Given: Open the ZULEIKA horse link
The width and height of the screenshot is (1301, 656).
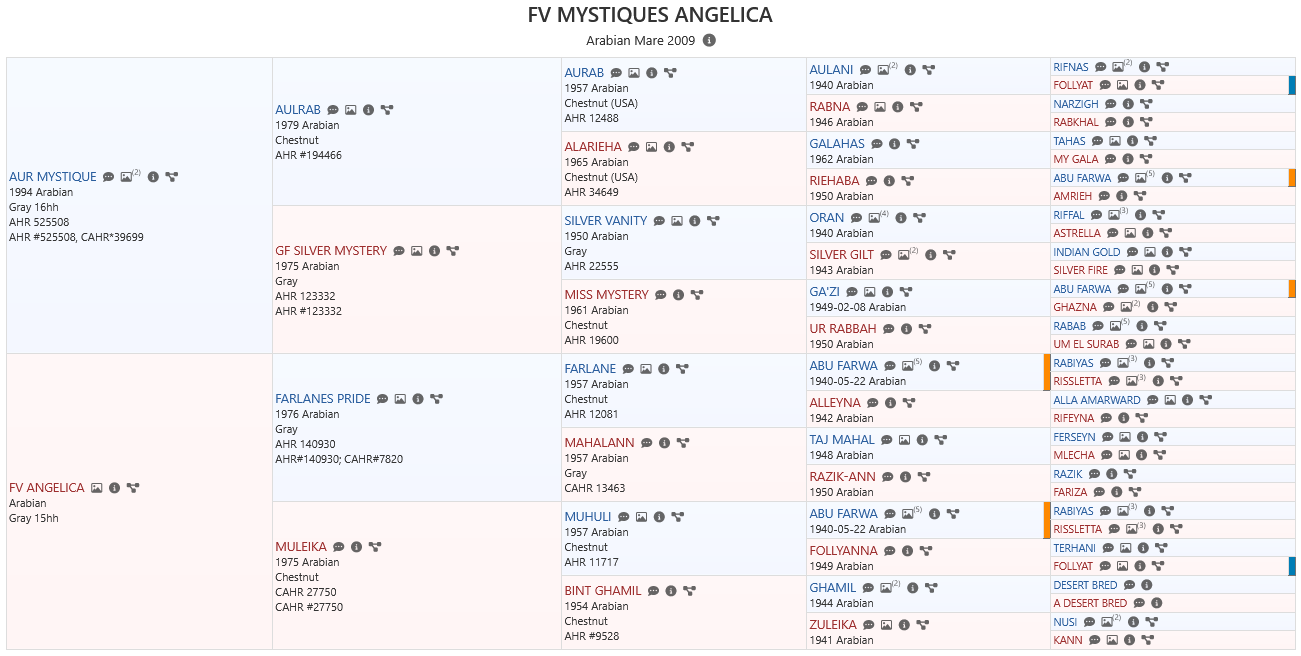Looking at the screenshot, I should 833,625.
